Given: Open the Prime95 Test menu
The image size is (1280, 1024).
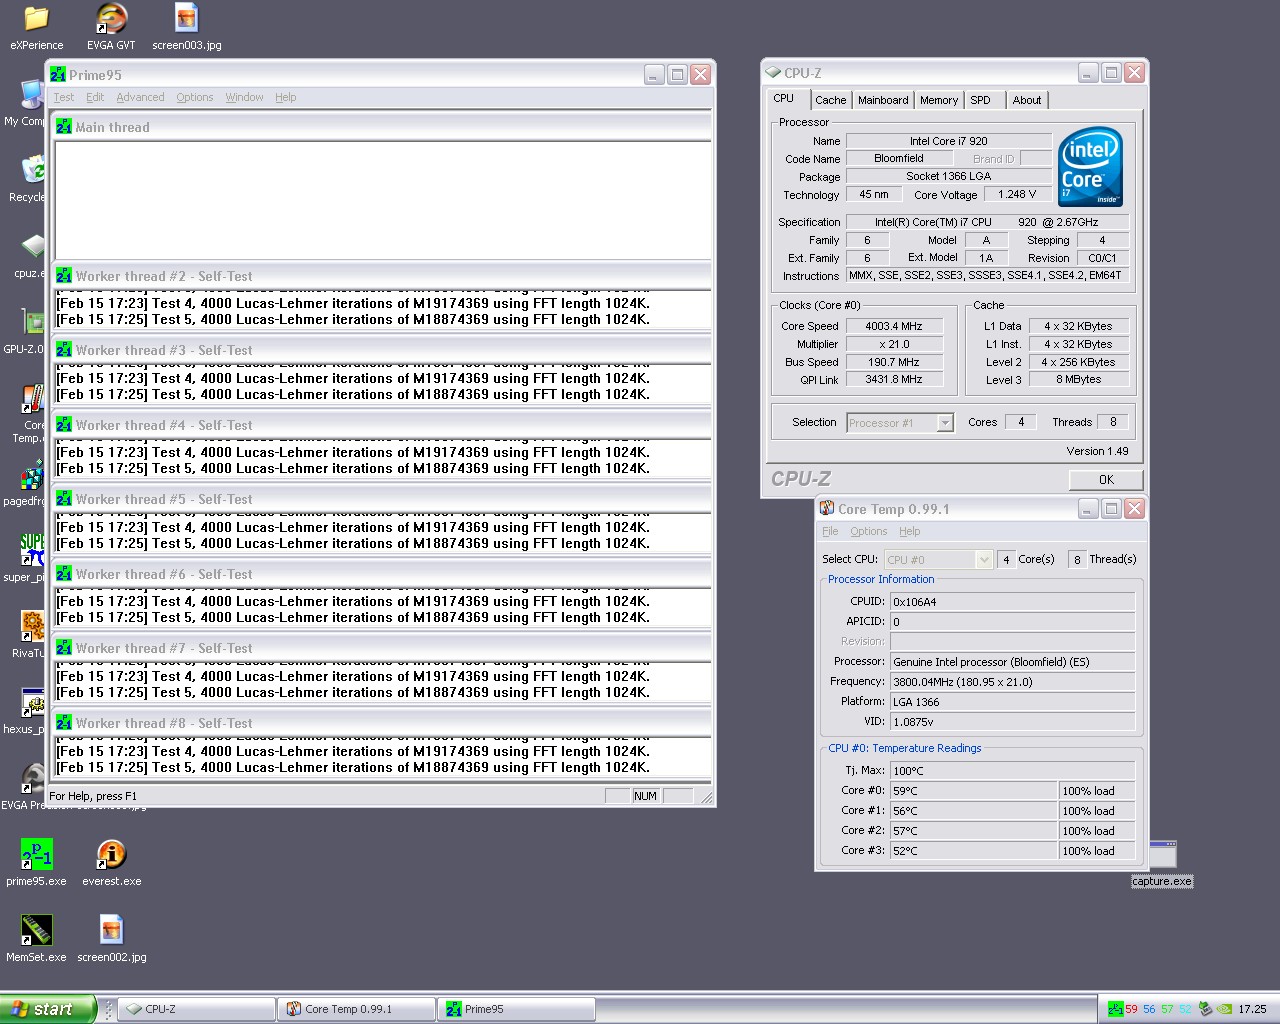Looking at the screenshot, I should 64,97.
